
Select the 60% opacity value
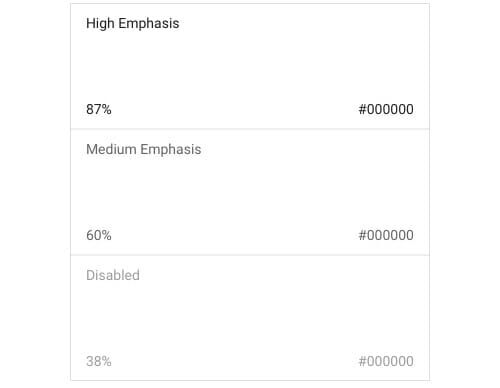tap(99, 235)
